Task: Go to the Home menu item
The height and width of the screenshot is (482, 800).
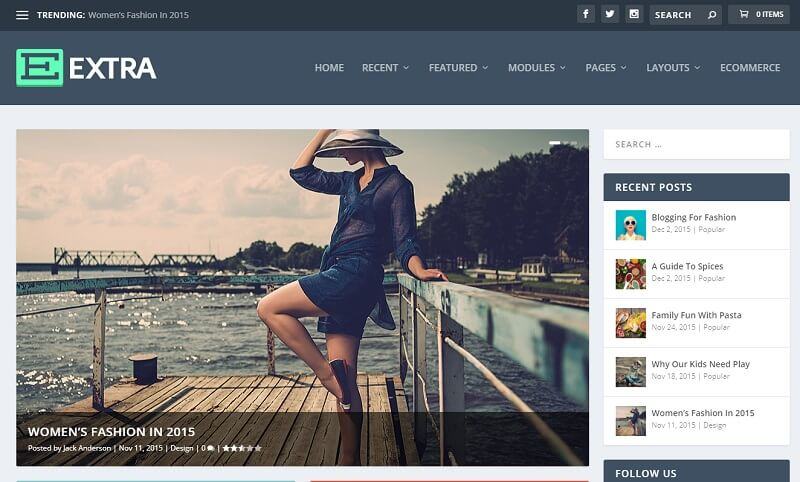Action: coord(329,68)
